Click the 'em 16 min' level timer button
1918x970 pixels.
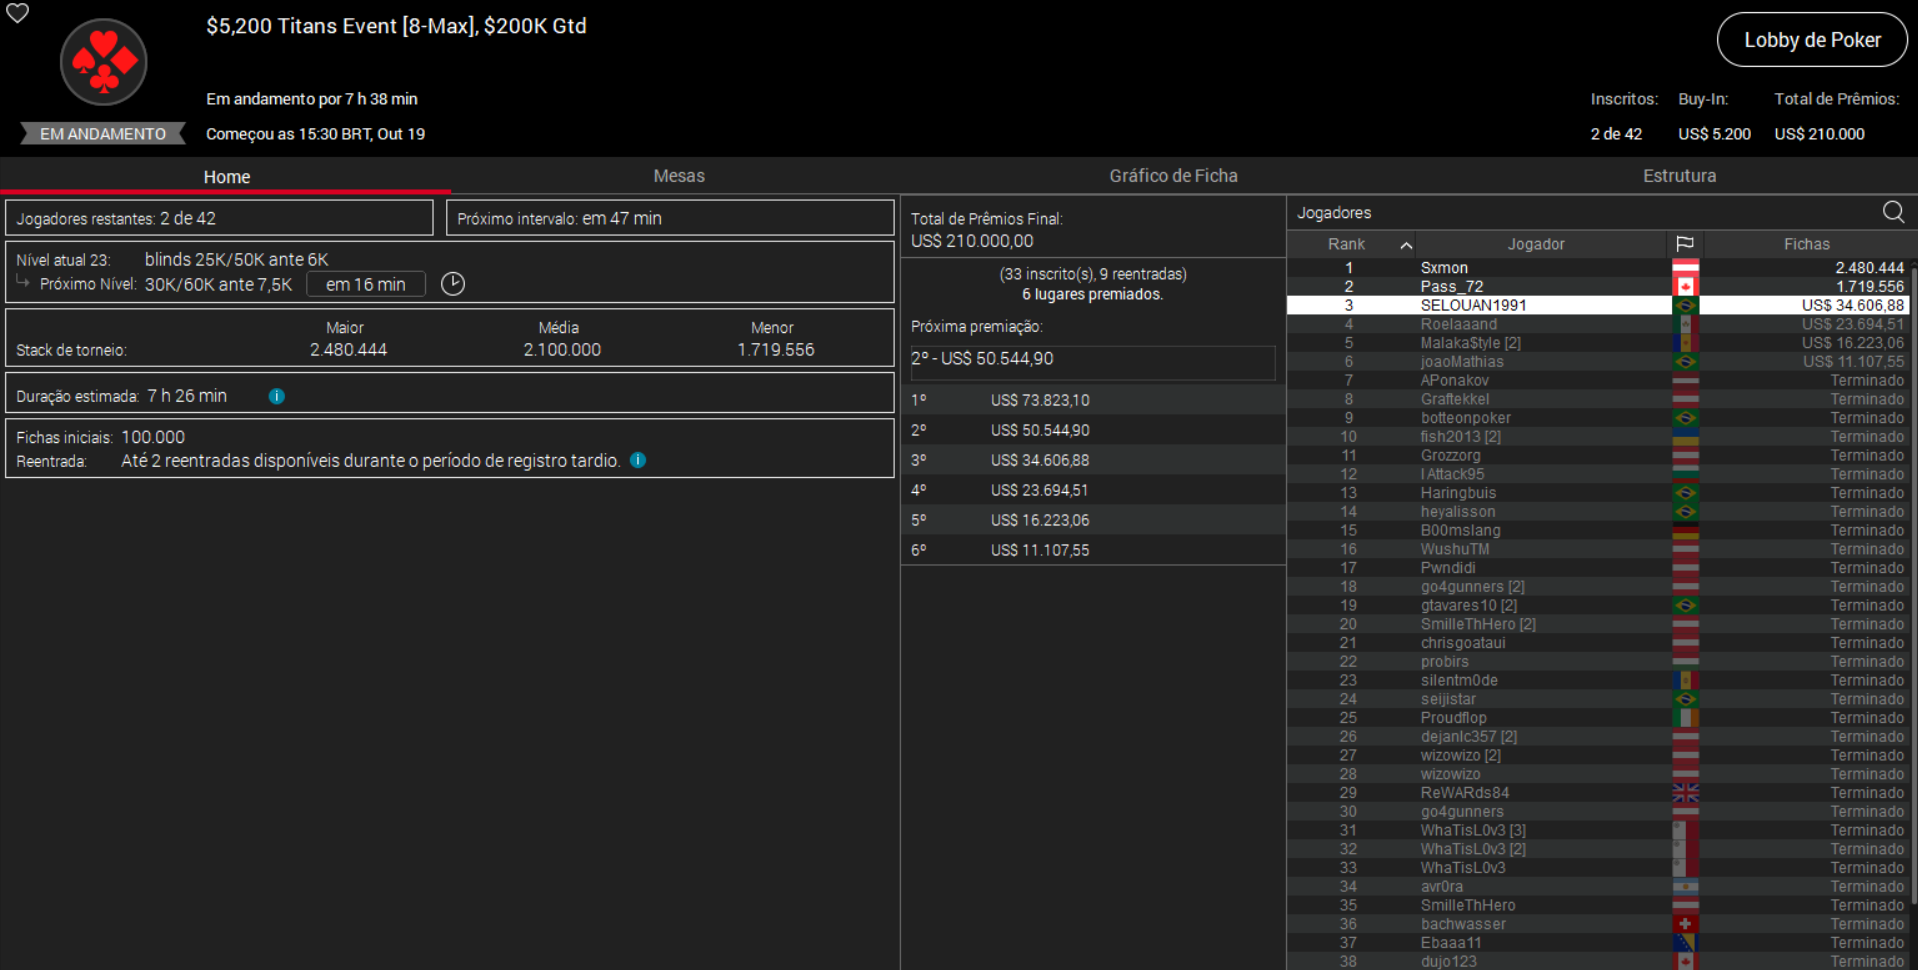coord(365,284)
